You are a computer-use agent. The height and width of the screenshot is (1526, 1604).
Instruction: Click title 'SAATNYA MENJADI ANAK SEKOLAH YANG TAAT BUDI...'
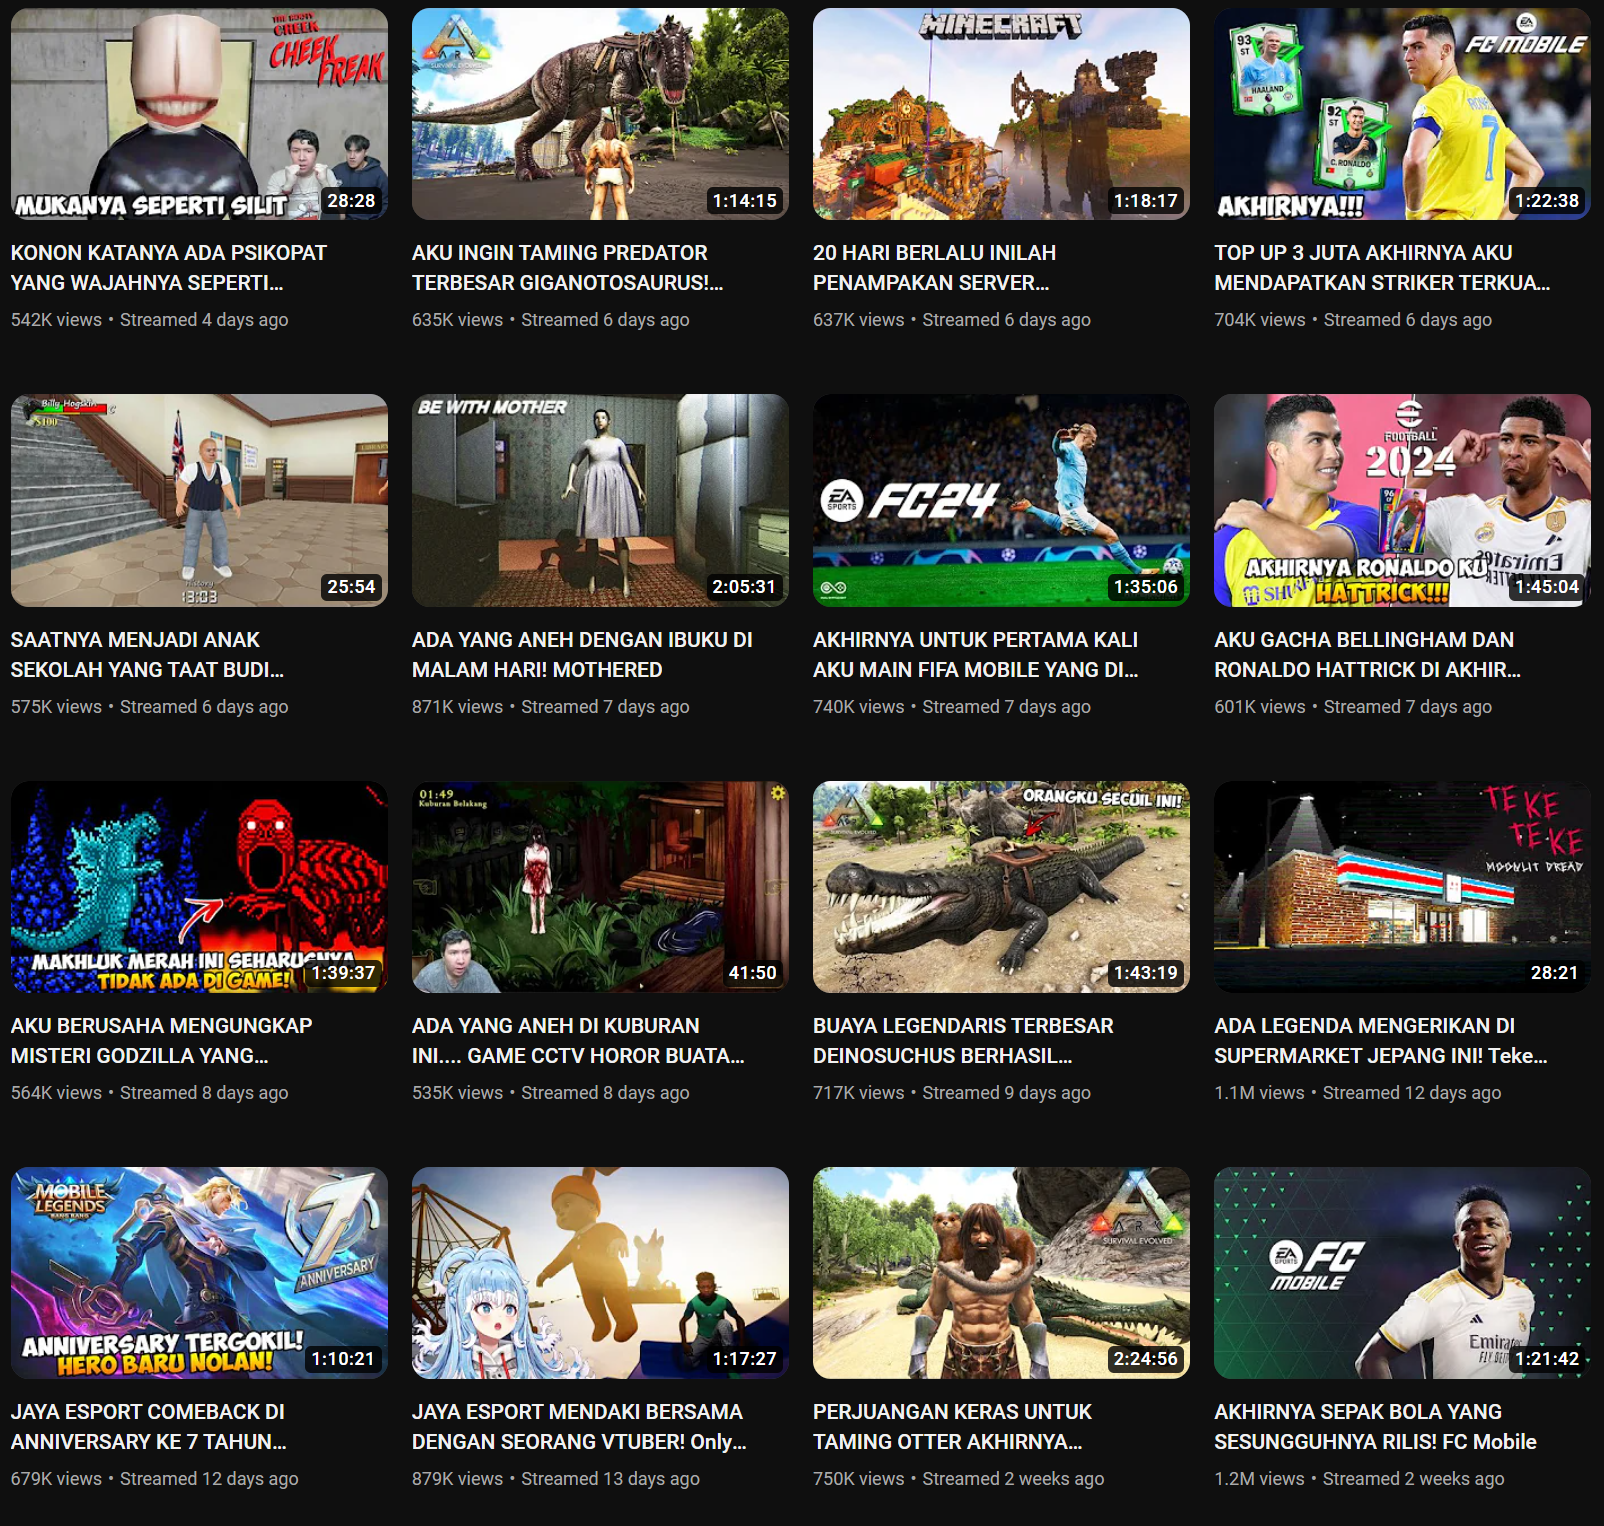[147, 654]
